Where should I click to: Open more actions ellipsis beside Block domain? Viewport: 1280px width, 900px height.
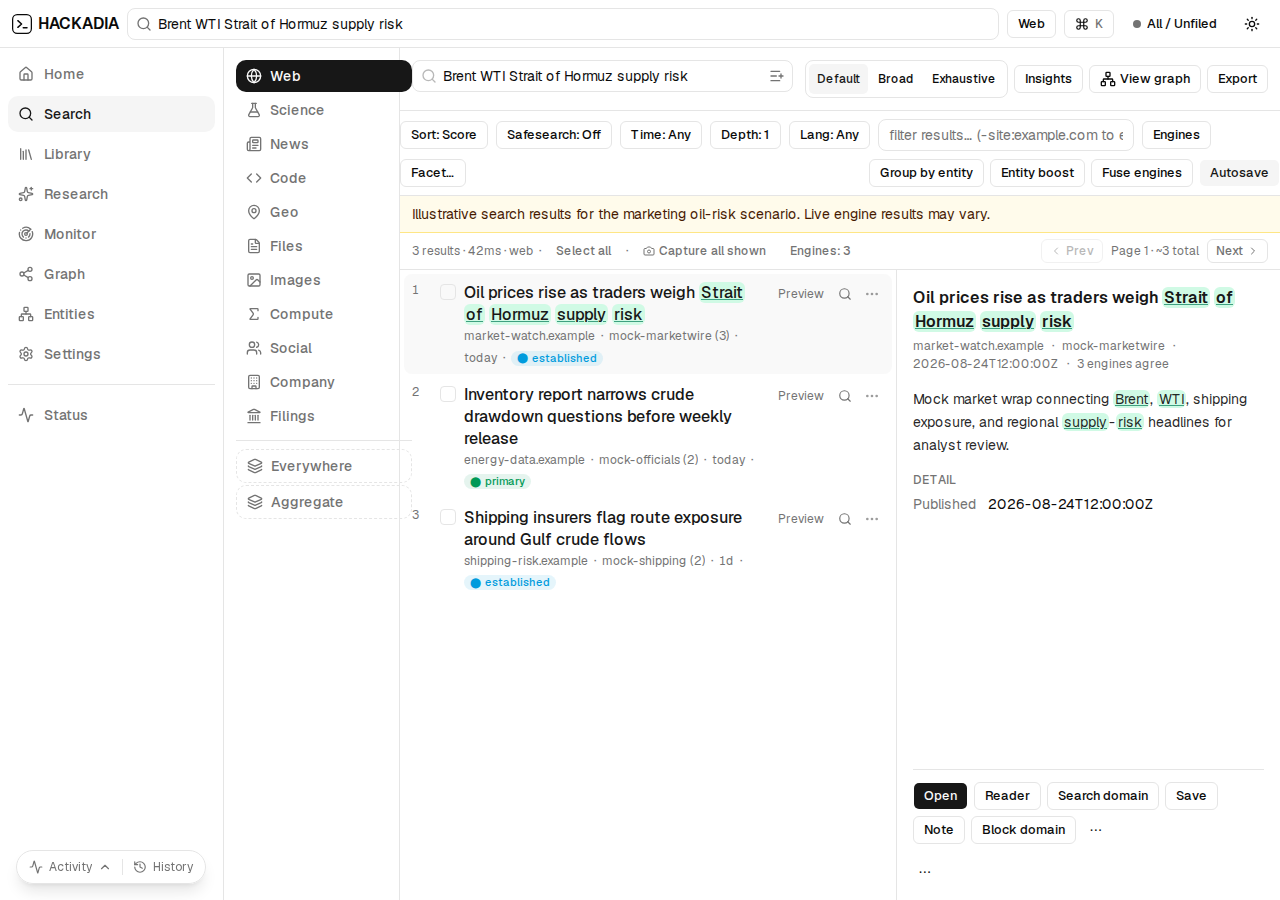coord(1096,830)
